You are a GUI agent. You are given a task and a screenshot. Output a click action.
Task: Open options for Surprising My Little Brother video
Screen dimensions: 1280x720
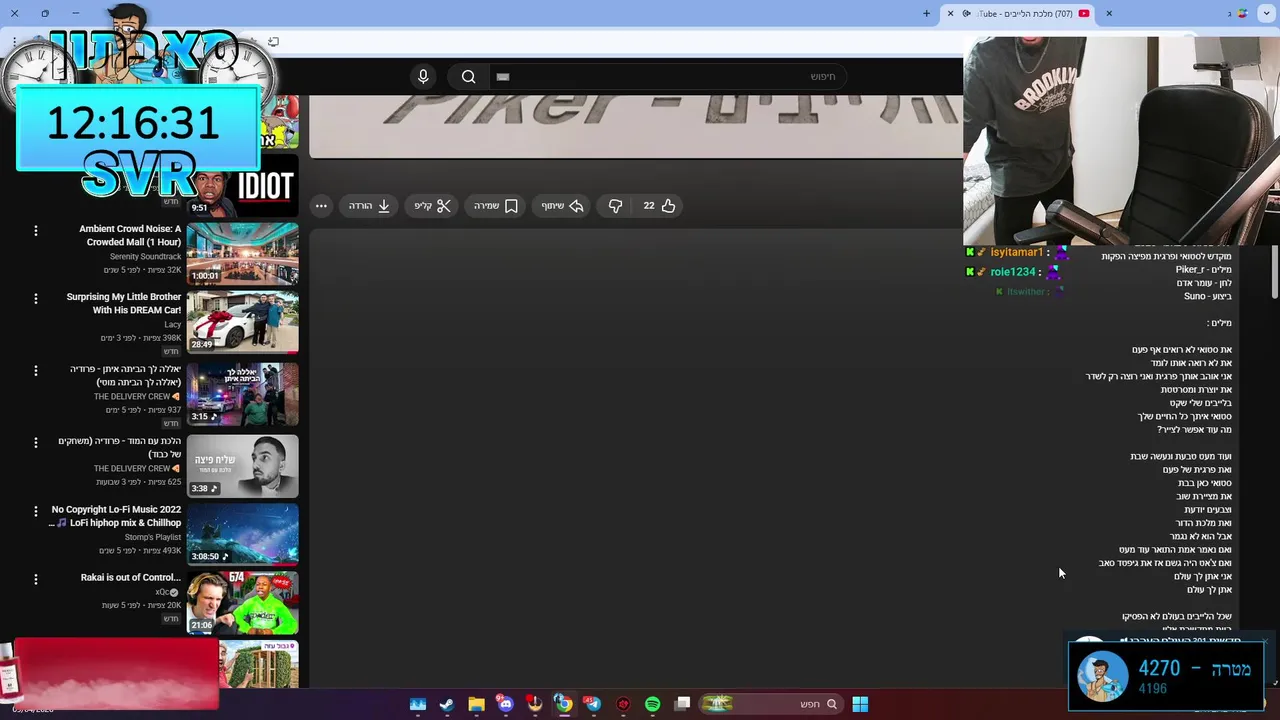(x=36, y=298)
